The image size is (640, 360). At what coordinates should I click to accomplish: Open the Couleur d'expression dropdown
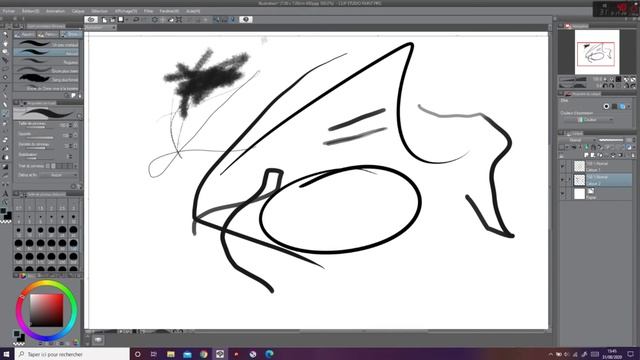click(589, 120)
